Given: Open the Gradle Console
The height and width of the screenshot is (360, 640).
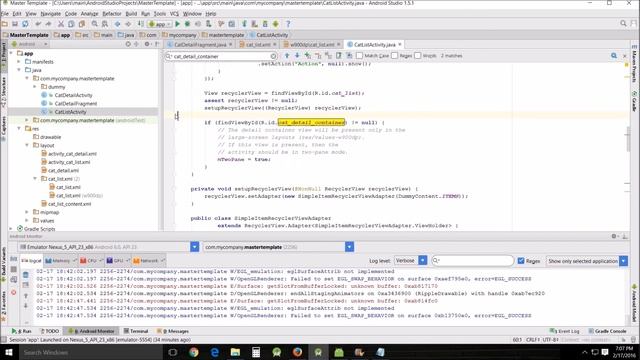Looking at the screenshot, I should [607, 331].
